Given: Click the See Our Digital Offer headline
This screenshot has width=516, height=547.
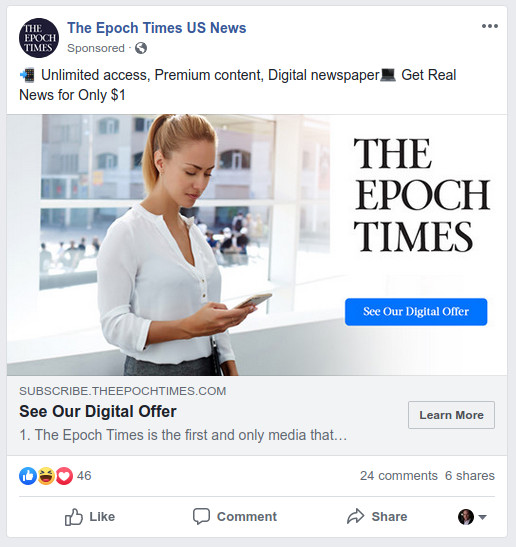Looking at the screenshot, I should tap(98, 411).
